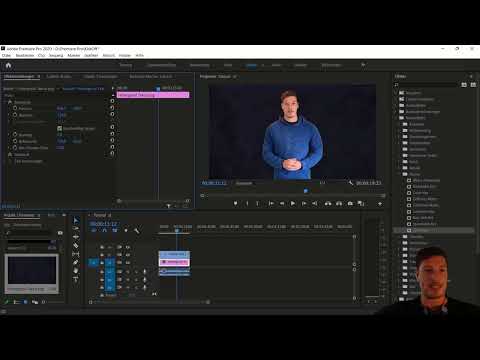Select the Ripple Edit tool
The height and width of the screenshot is (360, 480).
click(x=76, y=237)
